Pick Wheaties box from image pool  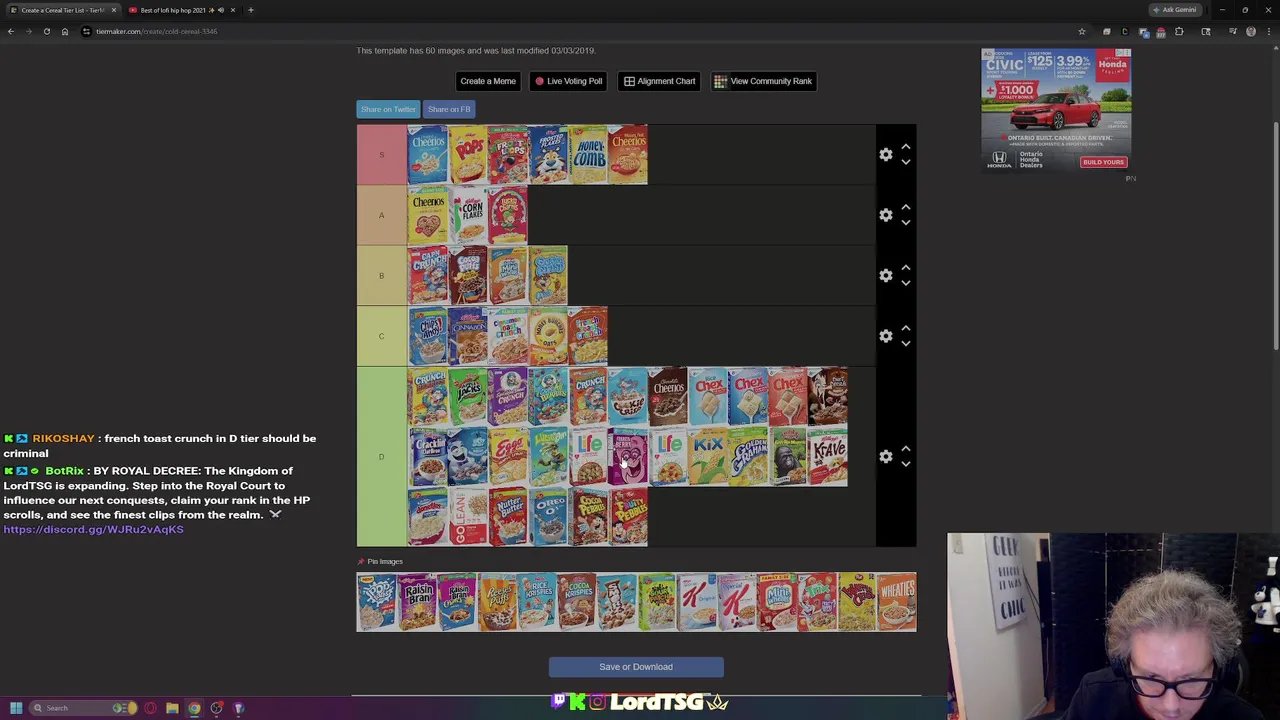pyautogui.click(x=897, y=602)
